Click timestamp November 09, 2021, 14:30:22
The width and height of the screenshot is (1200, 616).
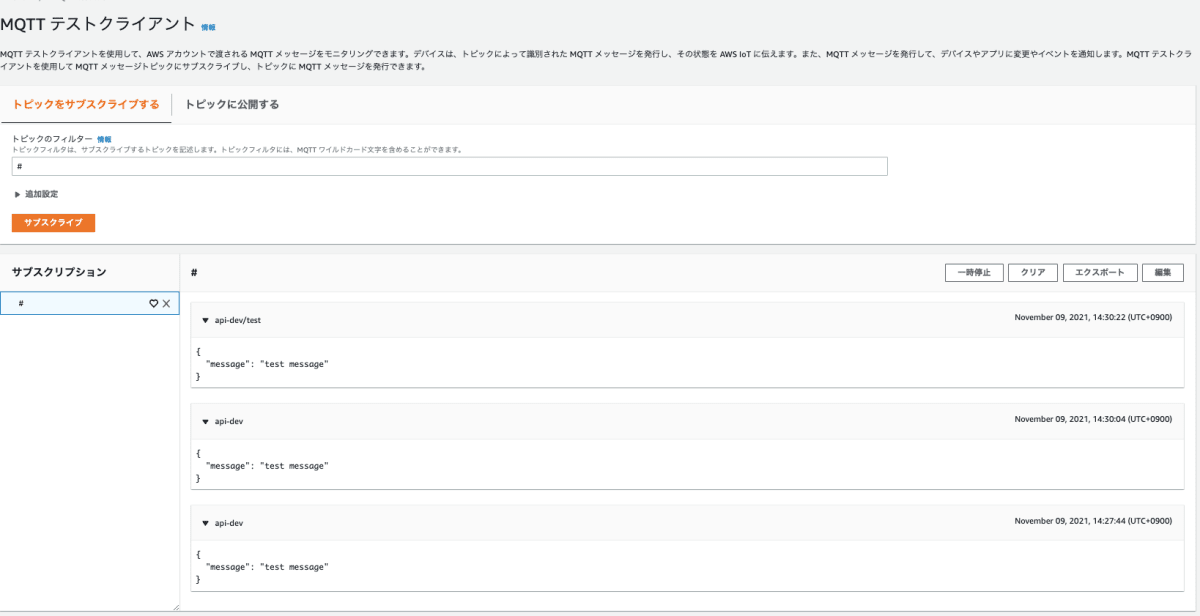pyautogui.click(x=1093, y=318)
